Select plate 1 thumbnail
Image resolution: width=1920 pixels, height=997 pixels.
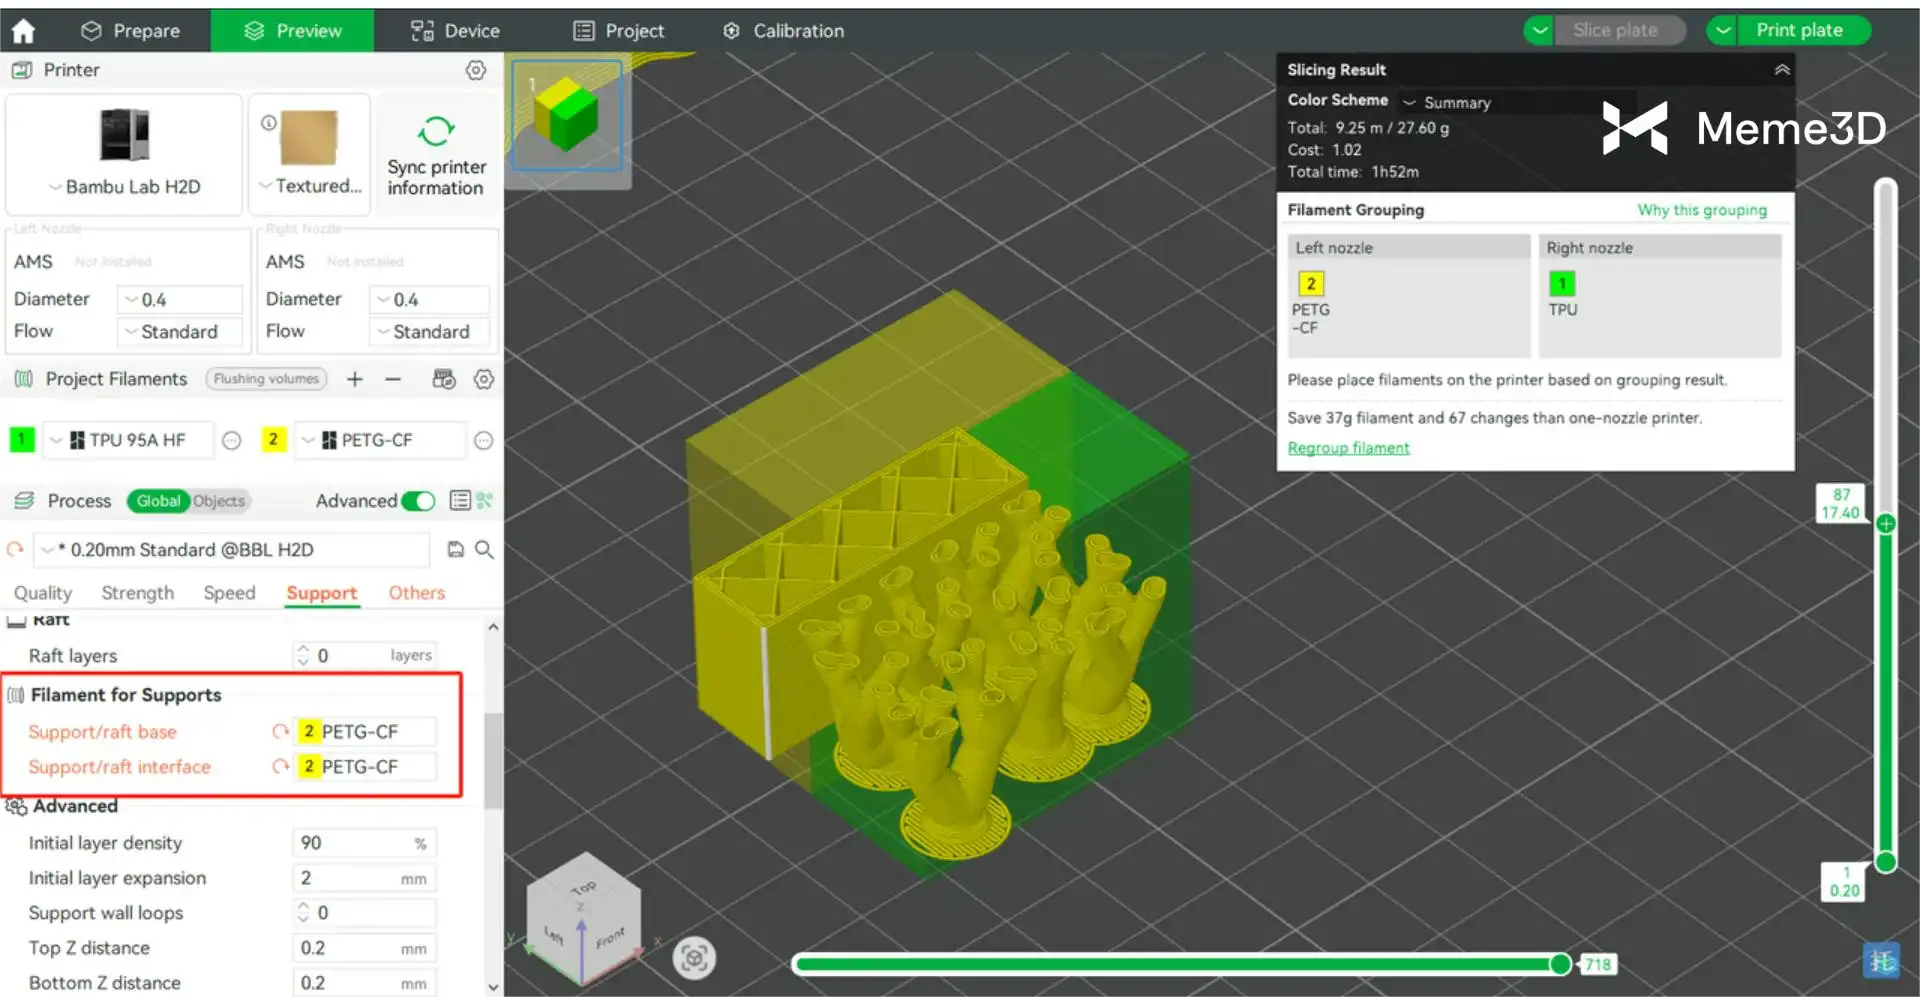pyautogui.click(x=567, y=116)
